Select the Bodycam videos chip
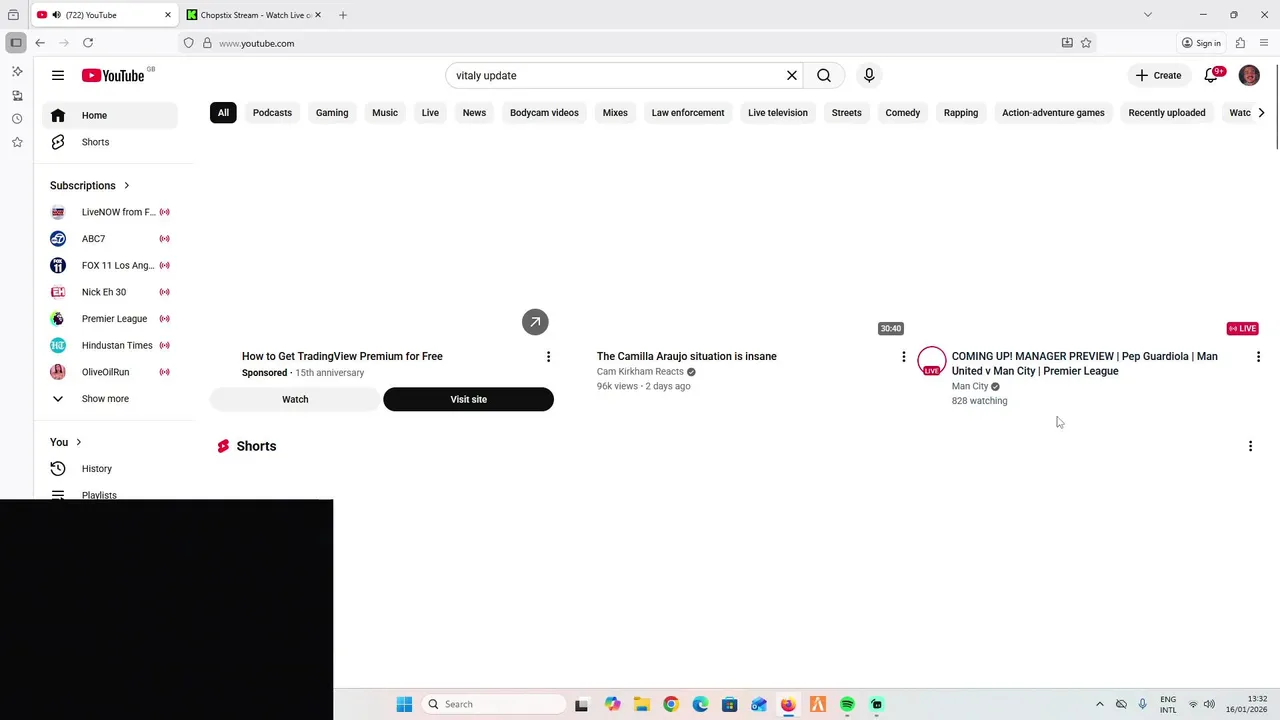 pos(544,113)
